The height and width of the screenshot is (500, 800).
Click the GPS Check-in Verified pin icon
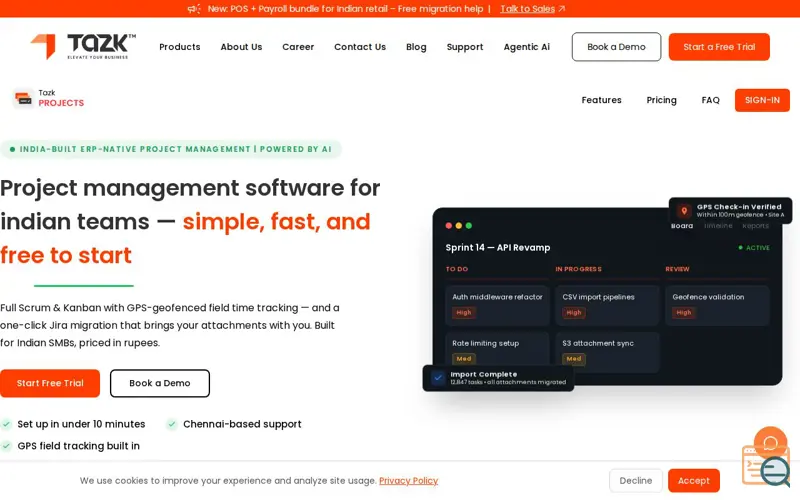pos(684,210)
